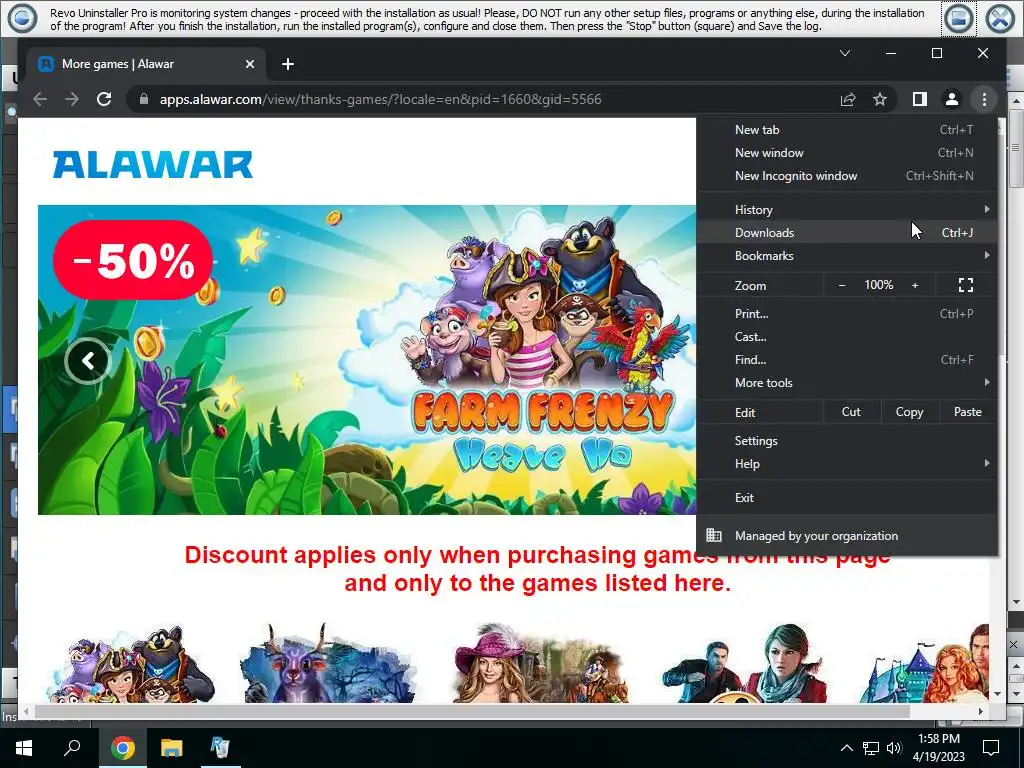Open the pink hat woman game thumbnail

[541, 664]
